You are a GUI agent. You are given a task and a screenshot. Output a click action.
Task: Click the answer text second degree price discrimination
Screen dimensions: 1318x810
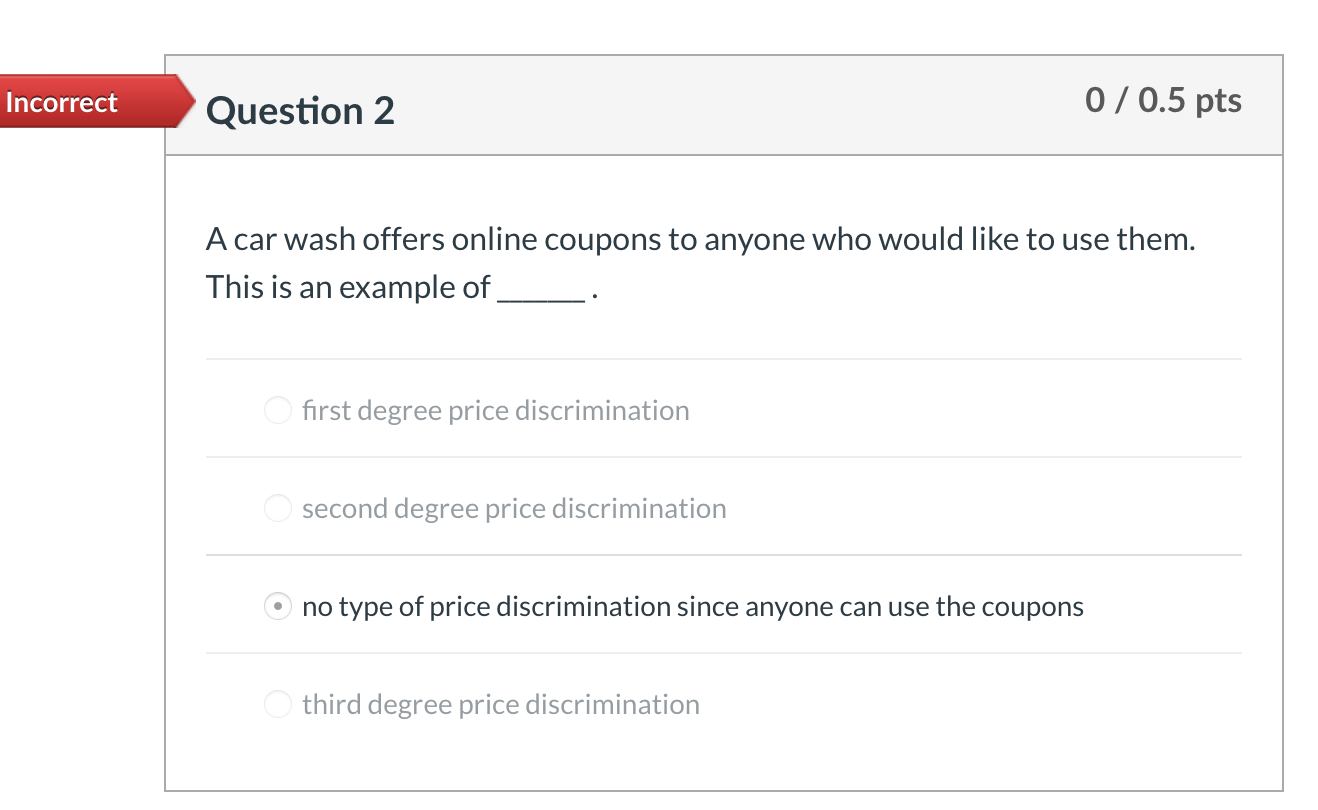click(513, 508)
